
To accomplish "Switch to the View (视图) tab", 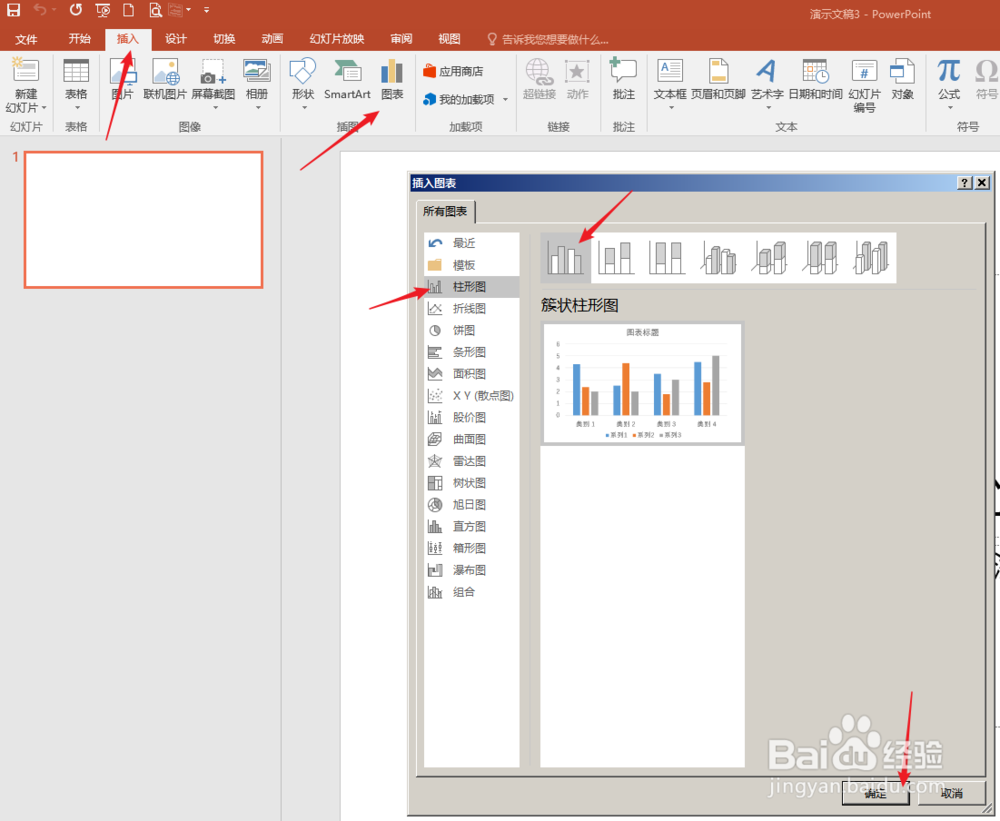I will 449,40.
